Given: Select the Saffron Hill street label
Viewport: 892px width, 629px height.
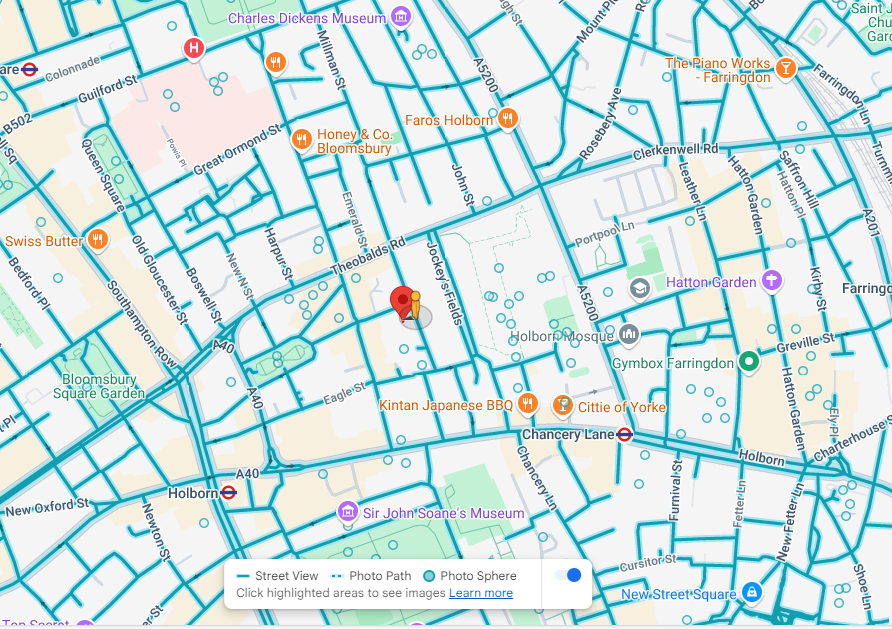Looking at the screenshot, I should click(x=799, y=180).
